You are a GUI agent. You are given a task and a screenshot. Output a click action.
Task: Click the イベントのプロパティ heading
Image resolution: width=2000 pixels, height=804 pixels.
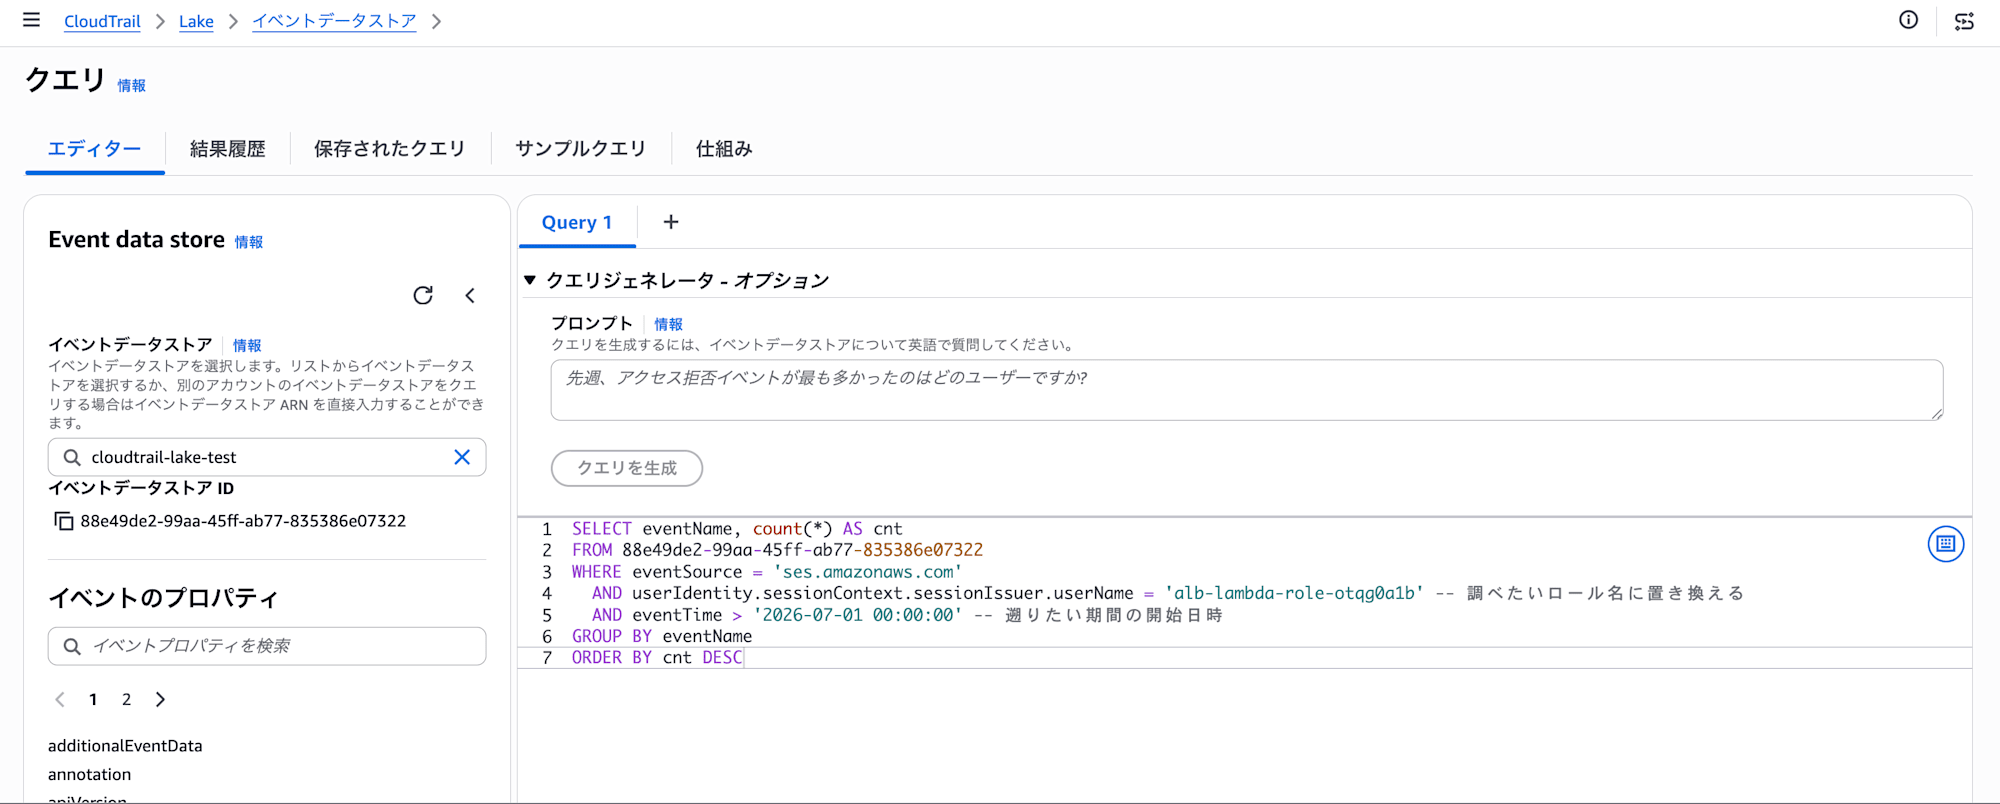click(163, 598)
